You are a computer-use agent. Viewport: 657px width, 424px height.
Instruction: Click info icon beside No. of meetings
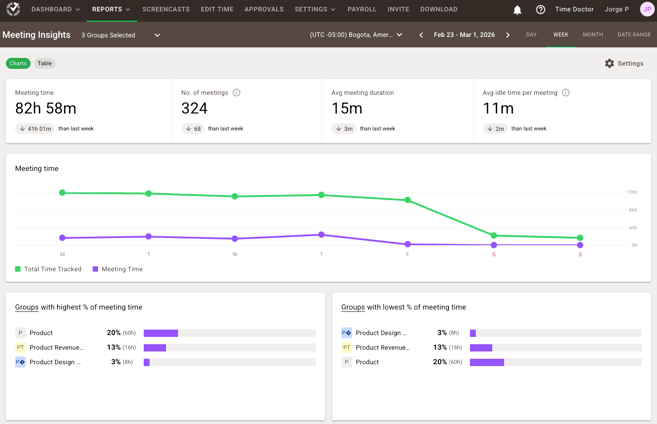point(237,93)
